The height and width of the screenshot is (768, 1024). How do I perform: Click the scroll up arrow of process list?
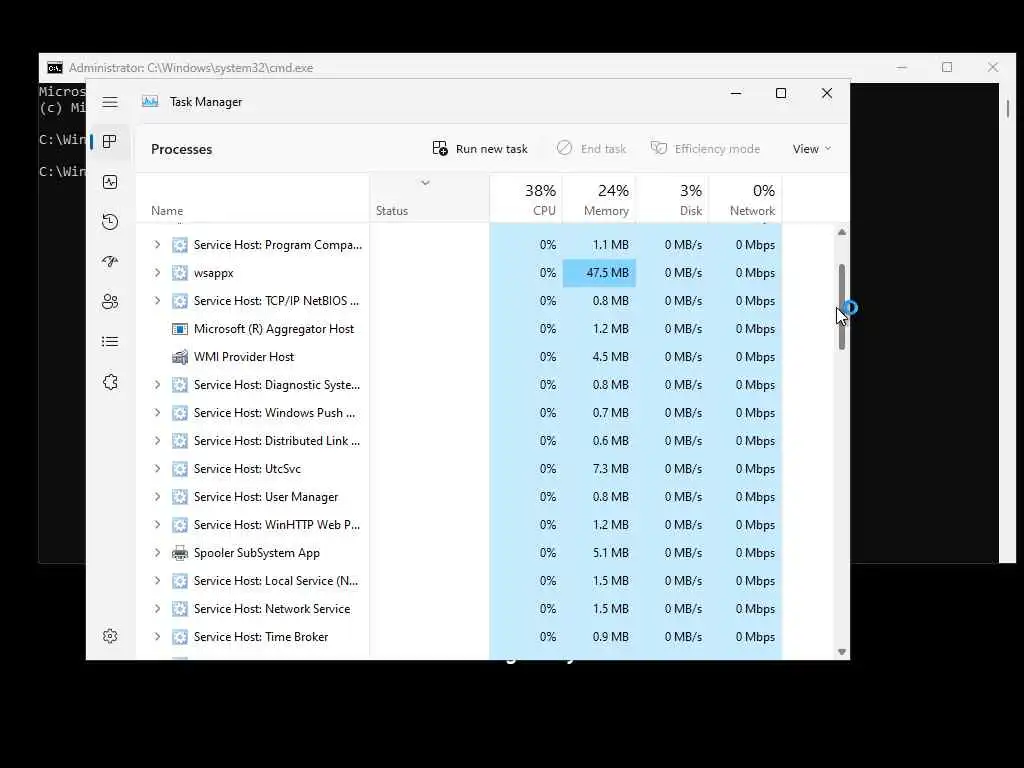pyautogui.click(x=842, y=232)
